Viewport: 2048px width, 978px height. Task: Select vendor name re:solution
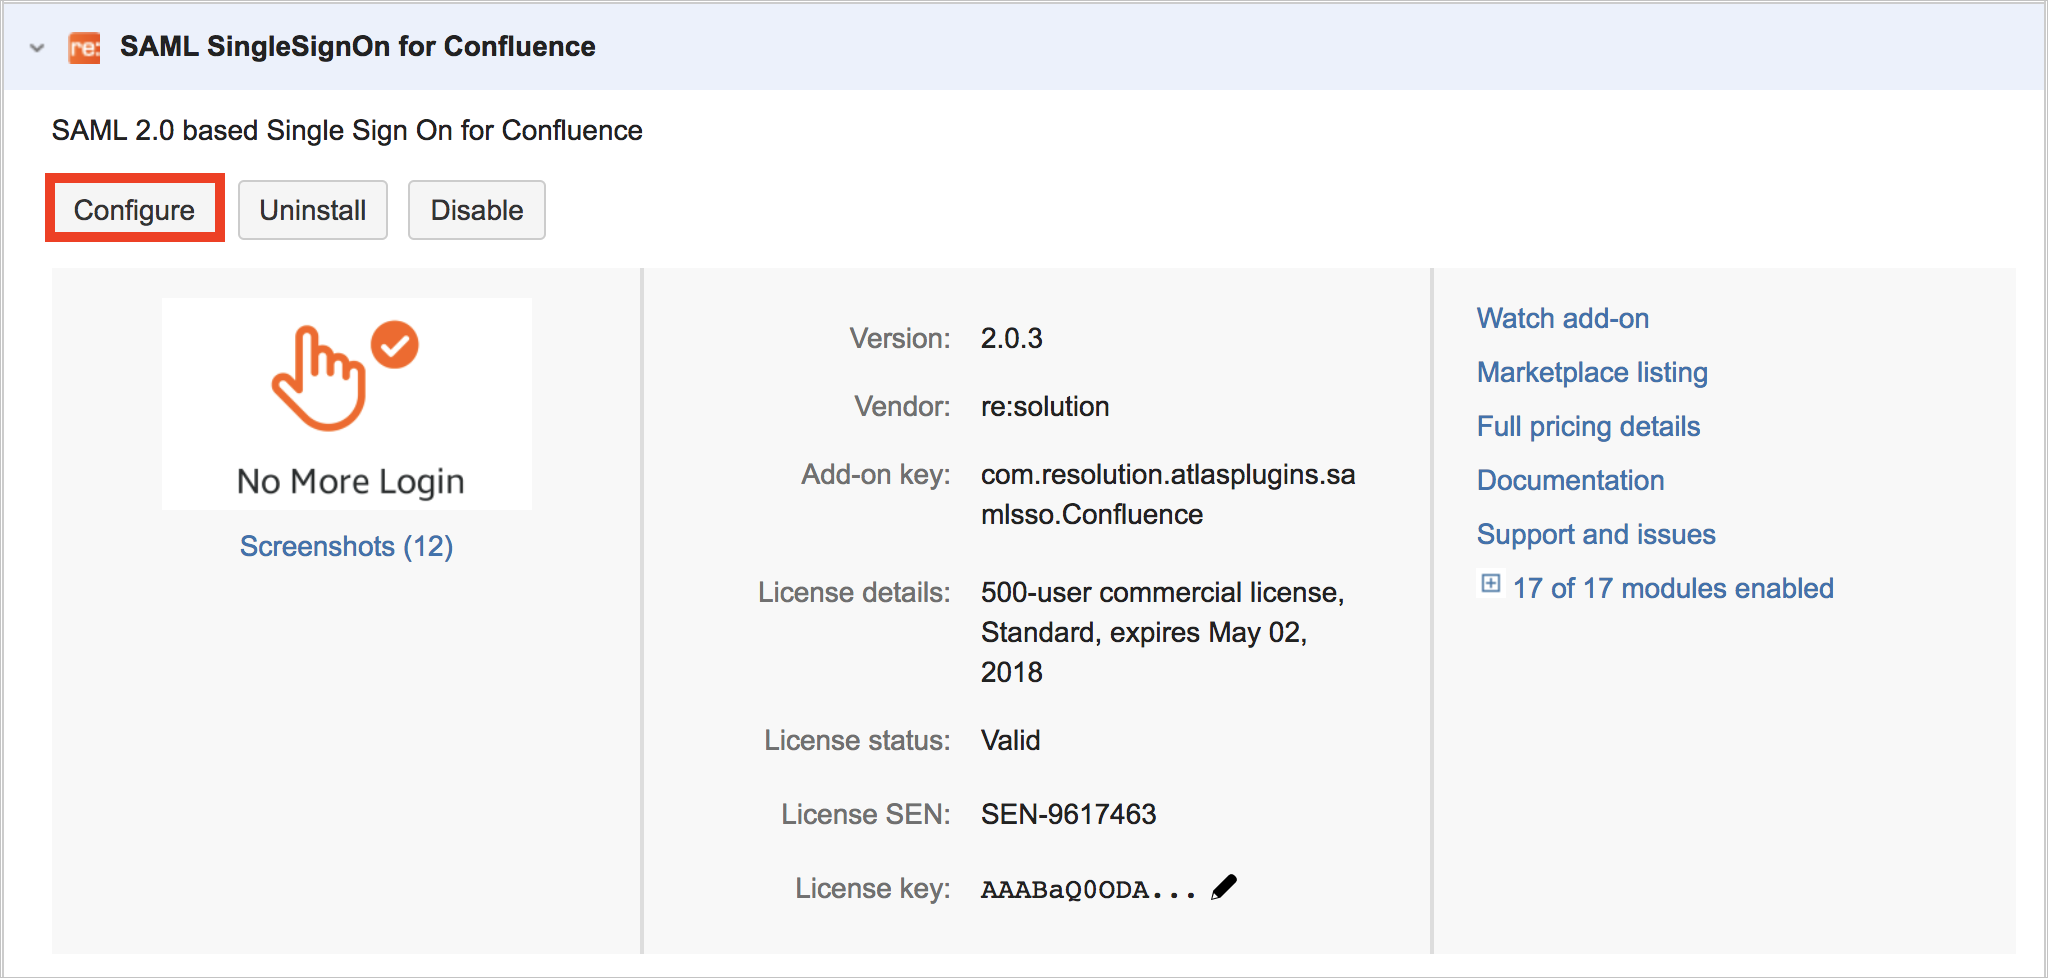(1045, 406)
